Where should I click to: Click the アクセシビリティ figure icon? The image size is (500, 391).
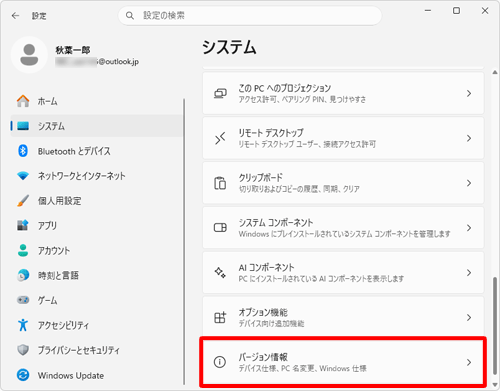pos(23,325)
